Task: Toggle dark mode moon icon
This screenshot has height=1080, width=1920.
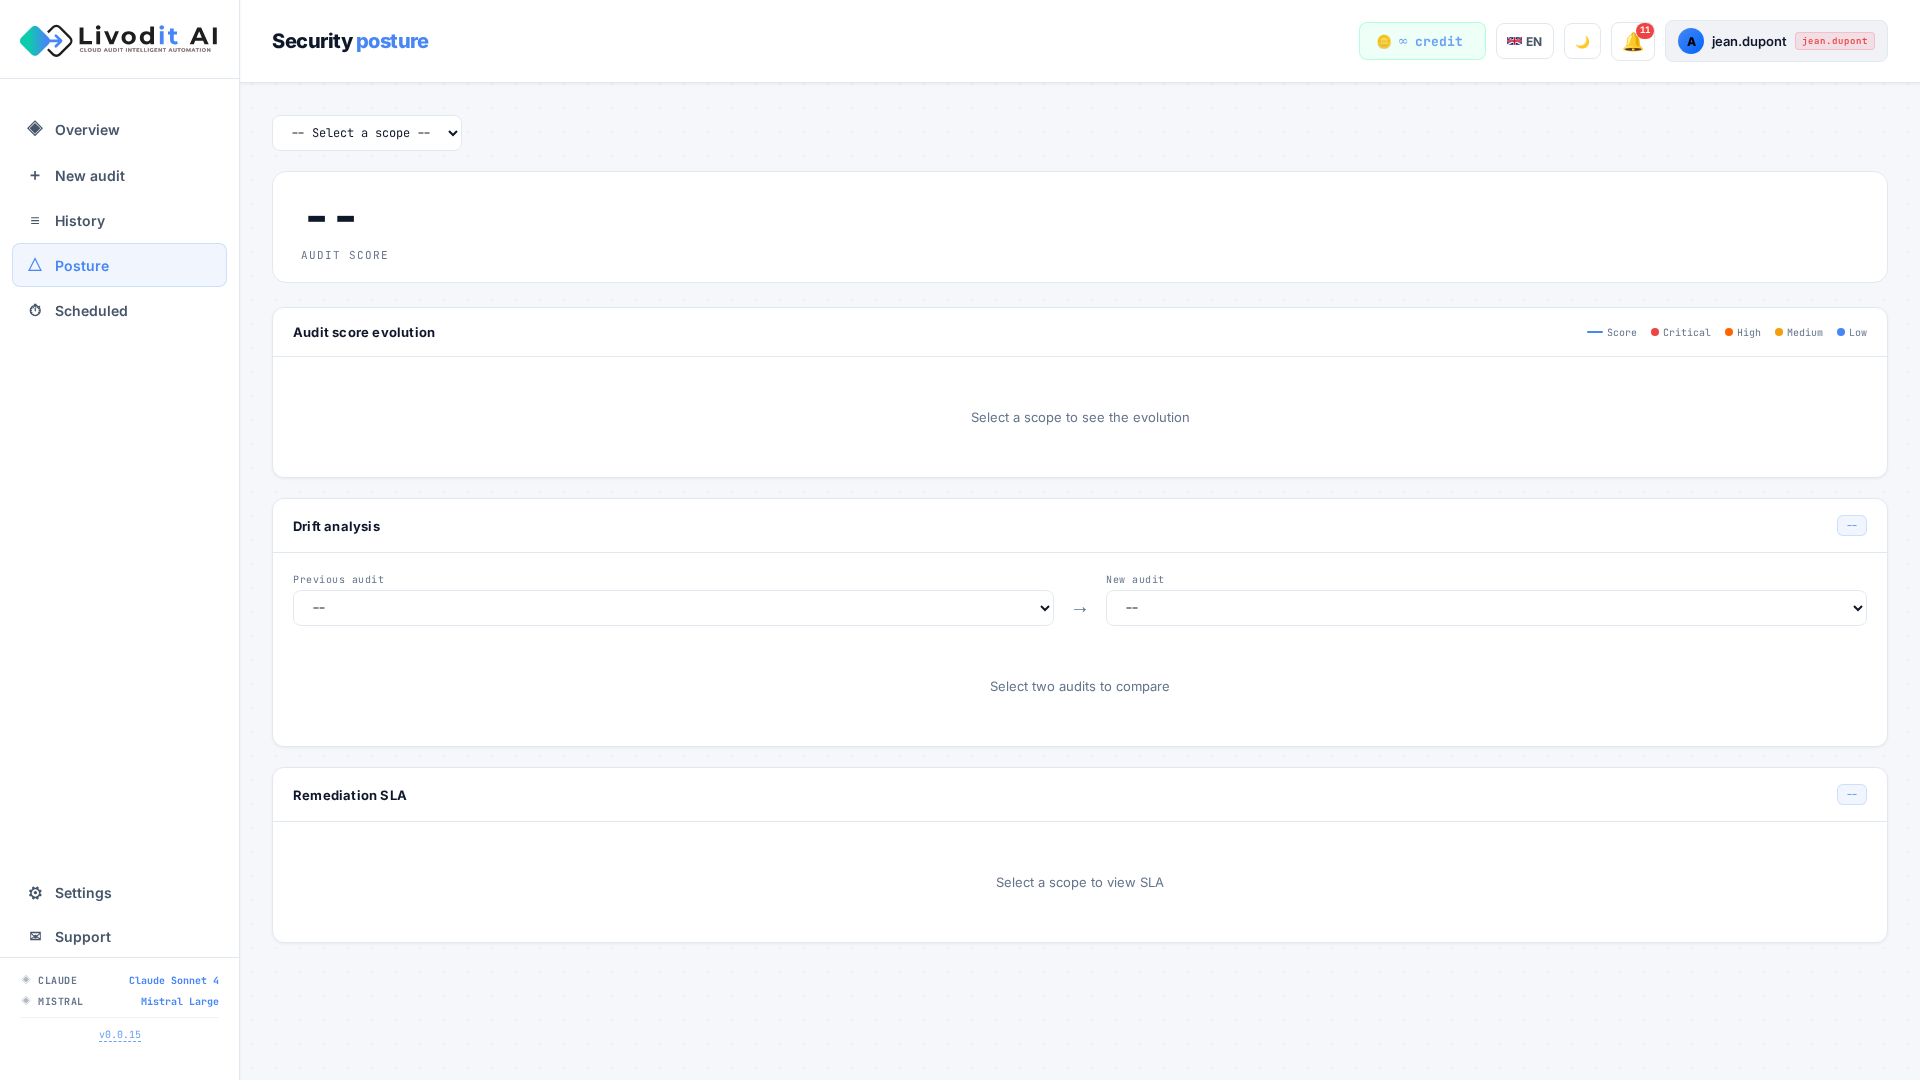Action: [1582, 42]
